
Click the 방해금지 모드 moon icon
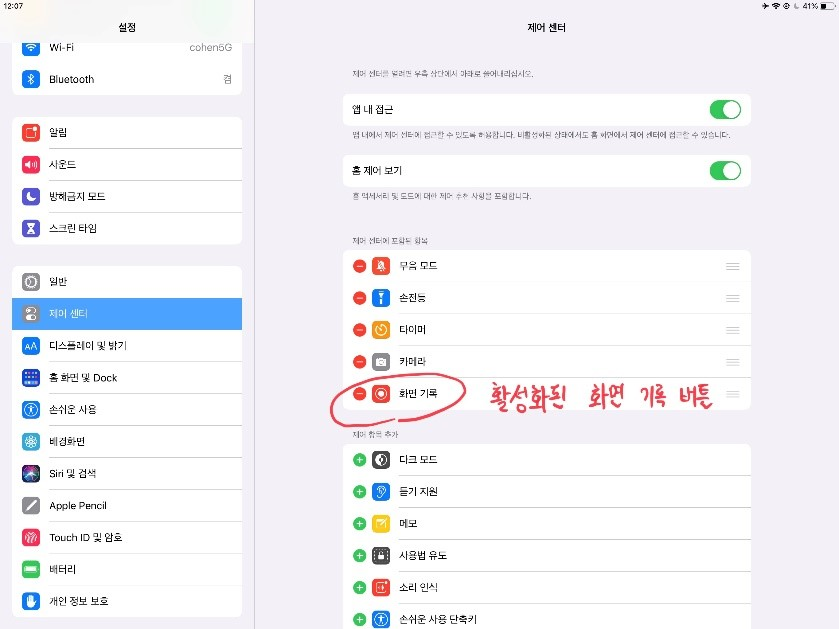(x=31, y=196)
